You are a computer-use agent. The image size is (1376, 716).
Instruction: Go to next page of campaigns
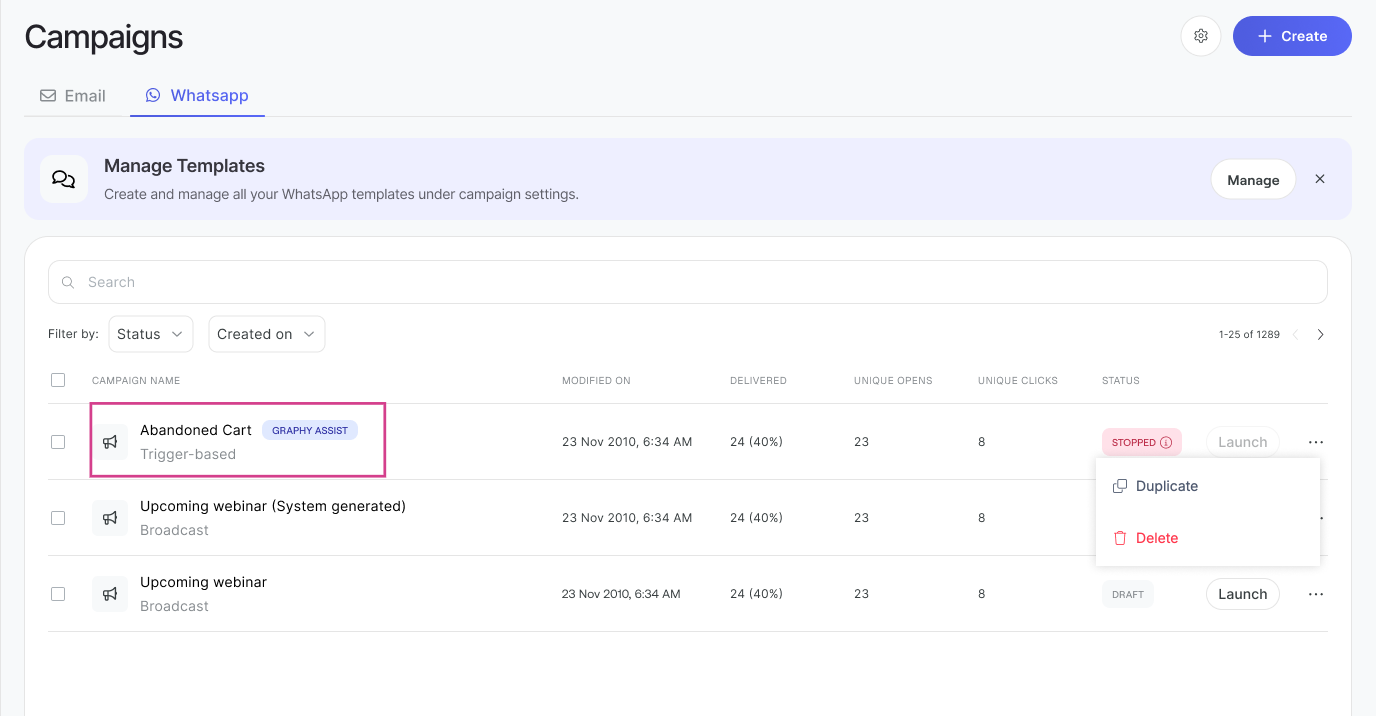click(1320, 334)
